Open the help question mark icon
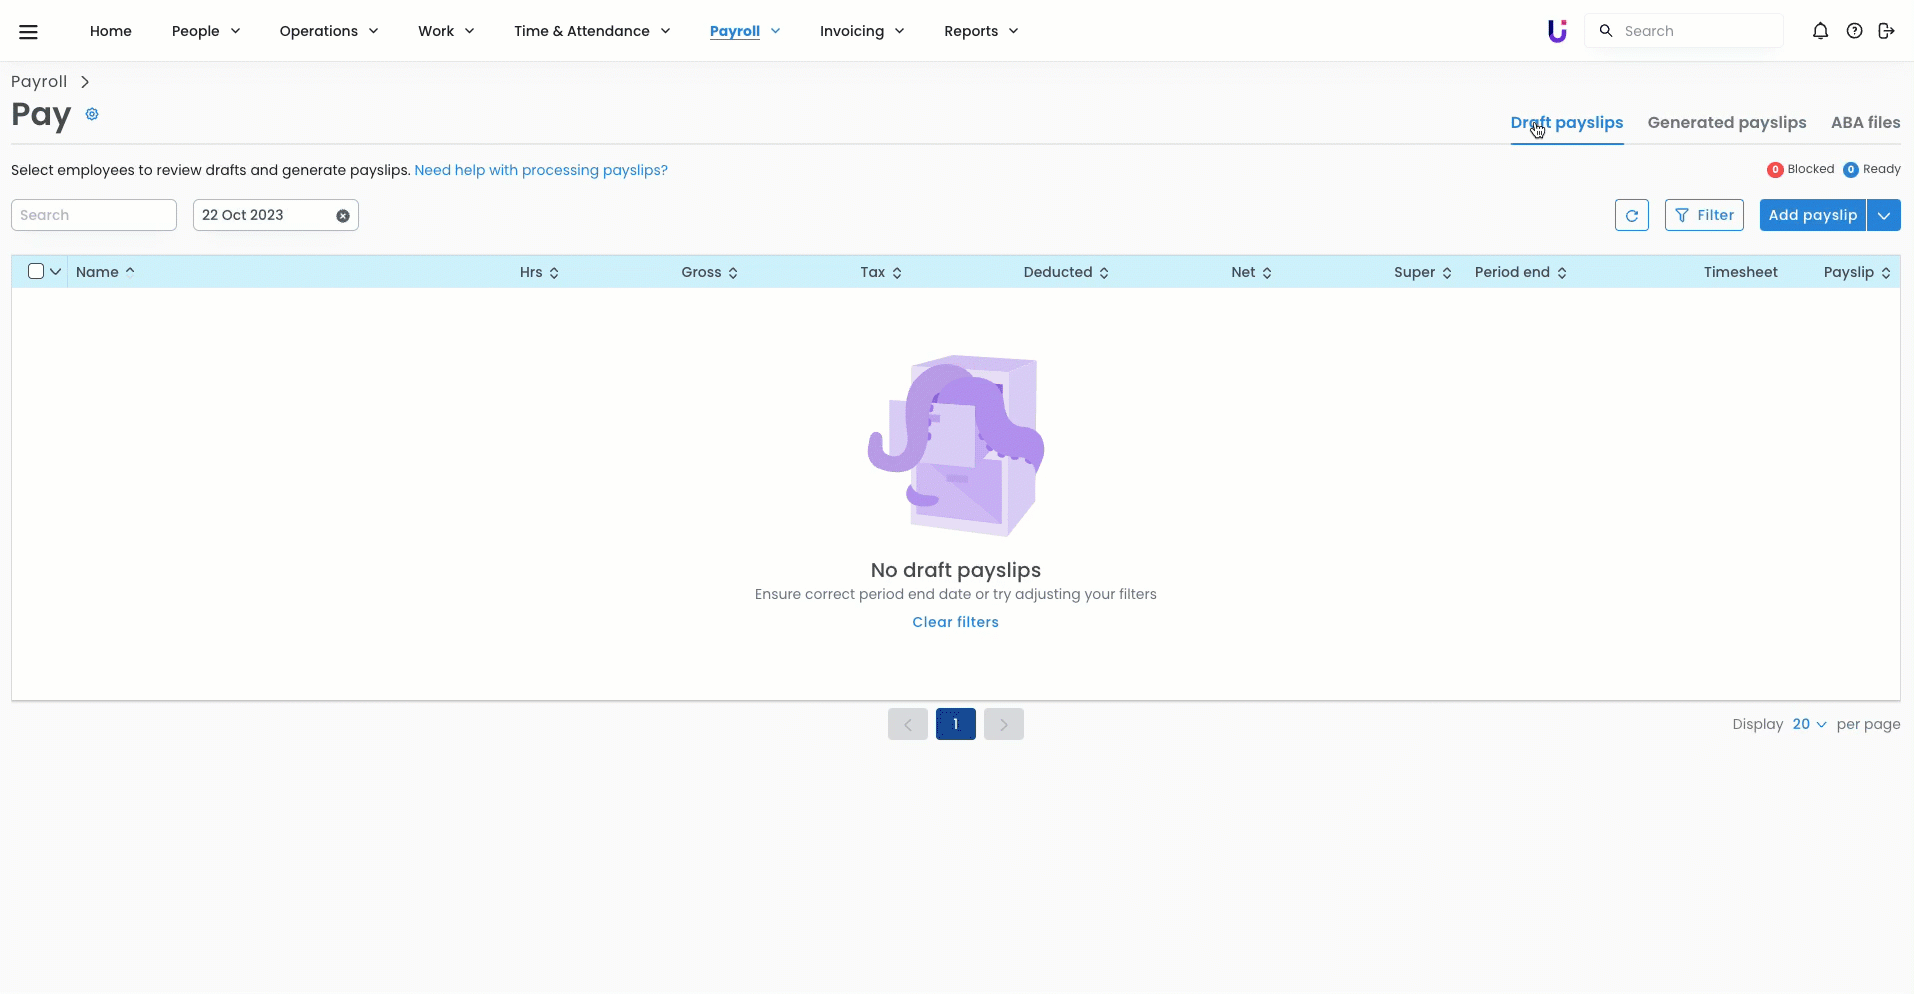The height and width of the screenshot is (994, 1914). tap(1854, 31)
